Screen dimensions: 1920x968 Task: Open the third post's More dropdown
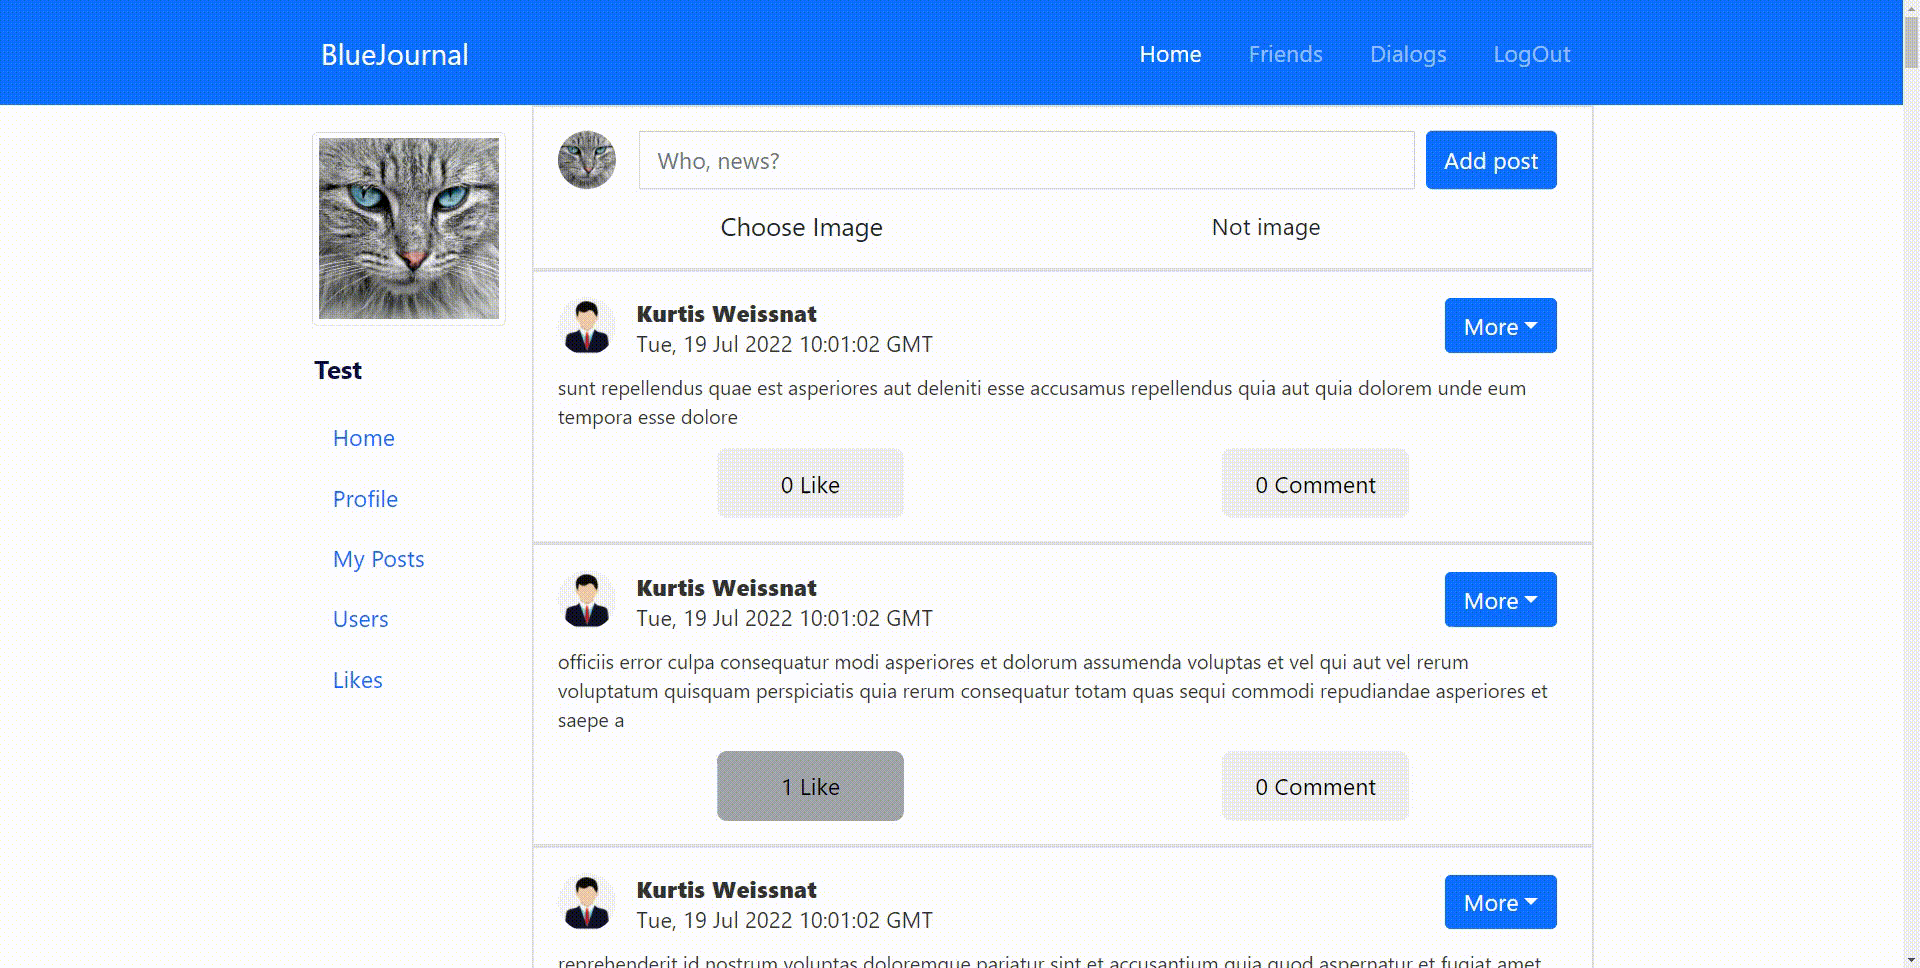[1500, 902]
